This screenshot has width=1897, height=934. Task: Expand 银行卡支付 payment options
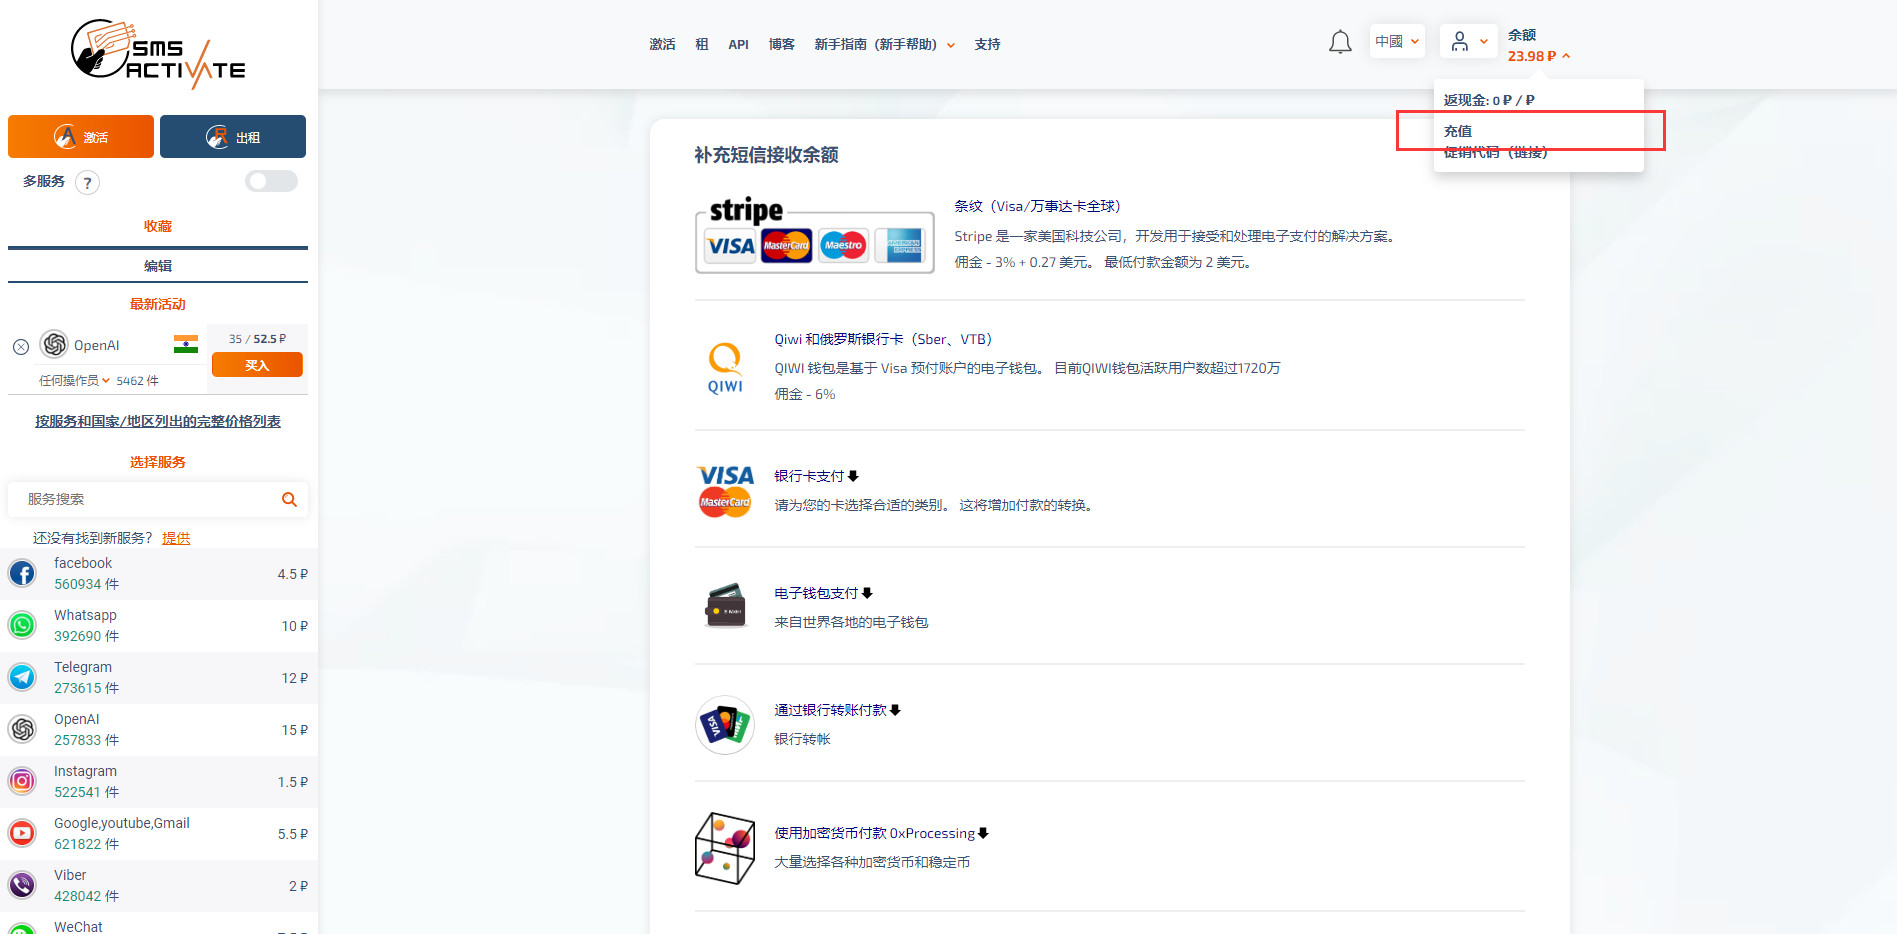click(x=816, y=476)
